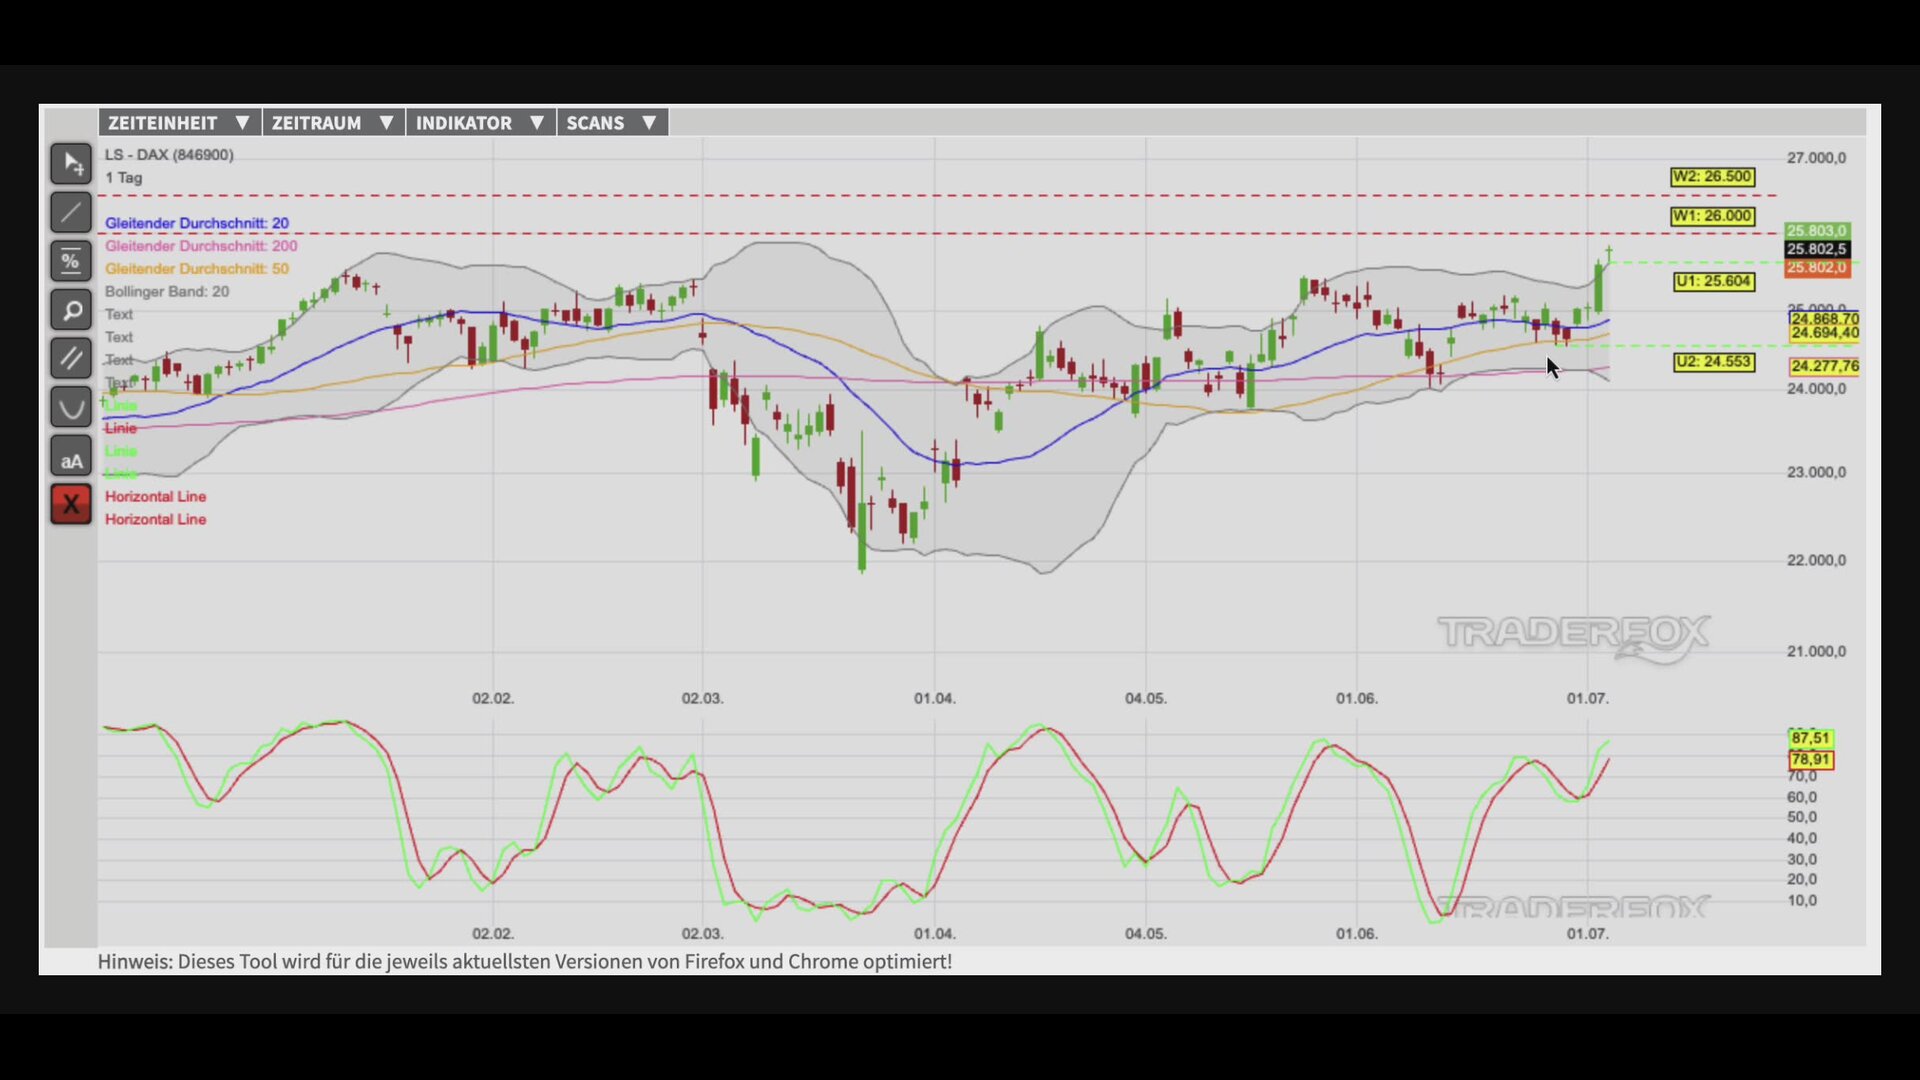The width and height of the screenshot is (1920, 1080).
Task: Expand the ZEITRAUM dropdown arrow
Action: (385, 123)
